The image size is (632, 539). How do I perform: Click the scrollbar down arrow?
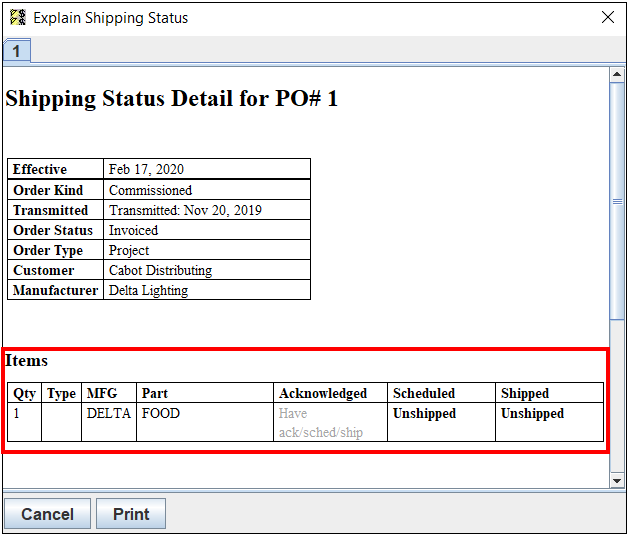coord(617,481)
